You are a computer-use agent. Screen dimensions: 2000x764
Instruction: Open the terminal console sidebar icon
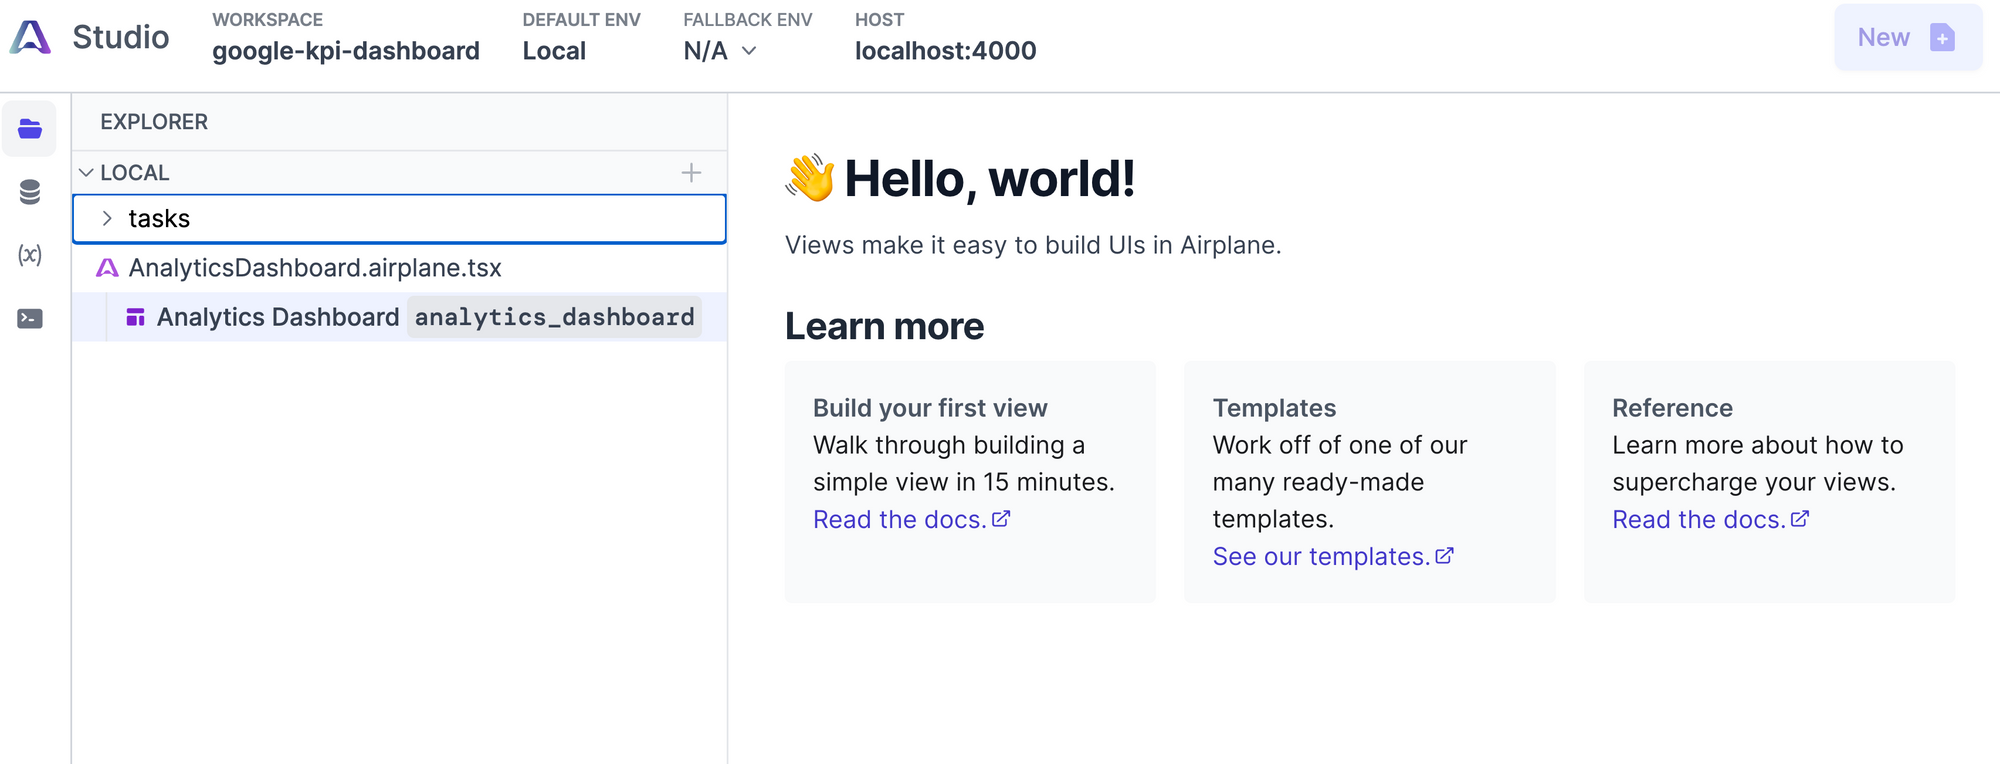30,319
